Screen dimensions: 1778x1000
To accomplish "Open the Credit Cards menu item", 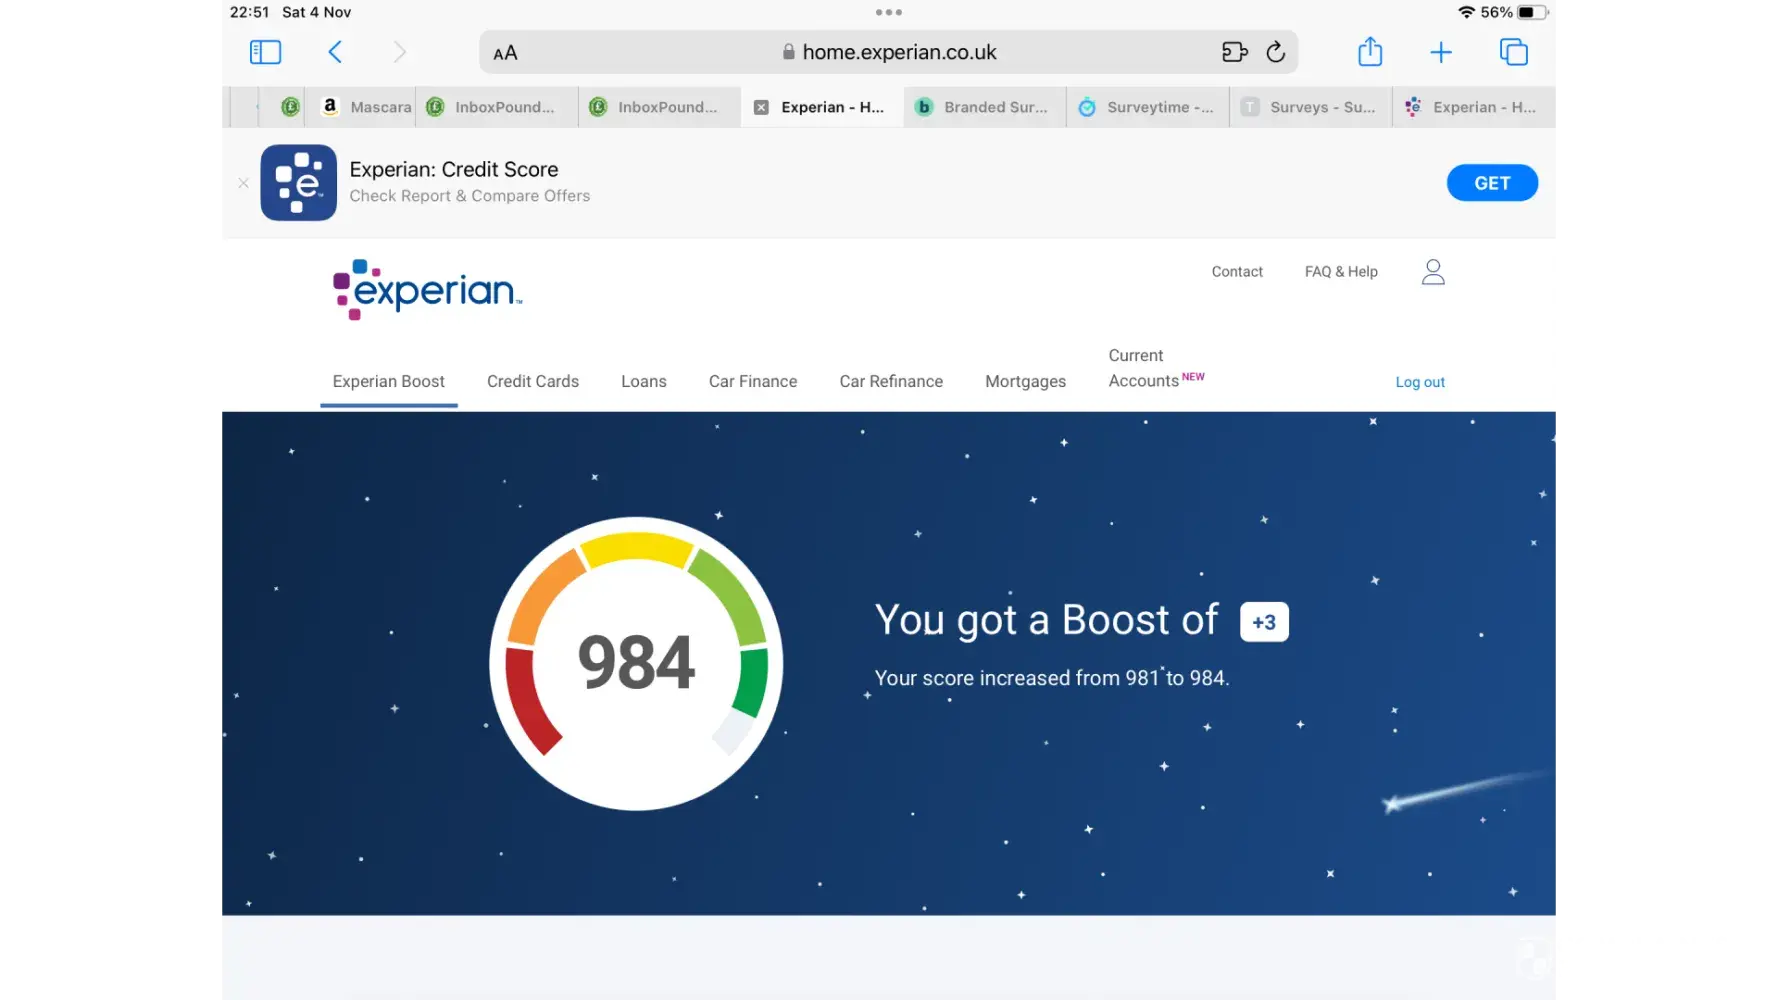I will tap(532, 381).
